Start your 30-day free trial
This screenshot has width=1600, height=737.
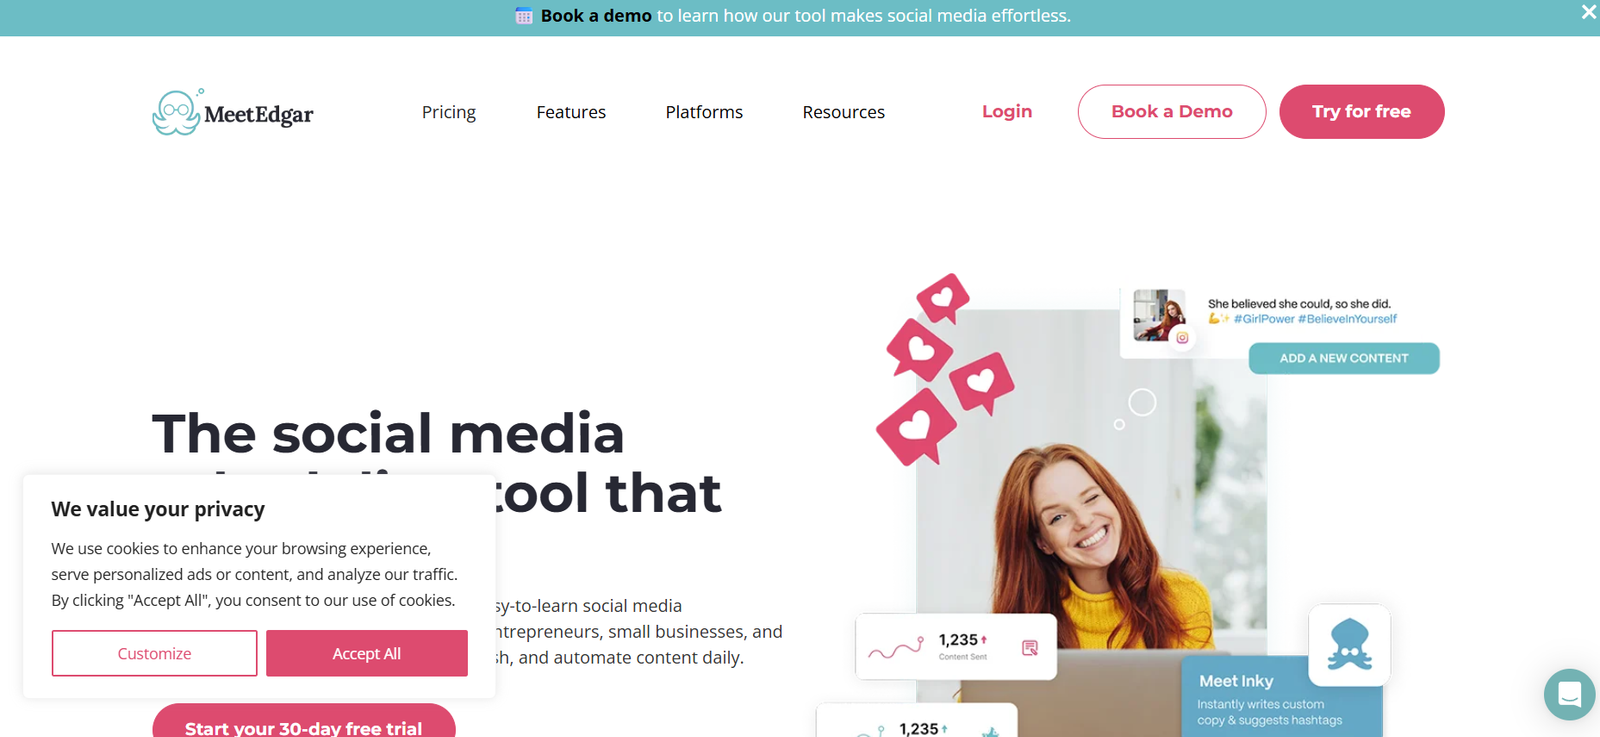[x=304, y=724]
